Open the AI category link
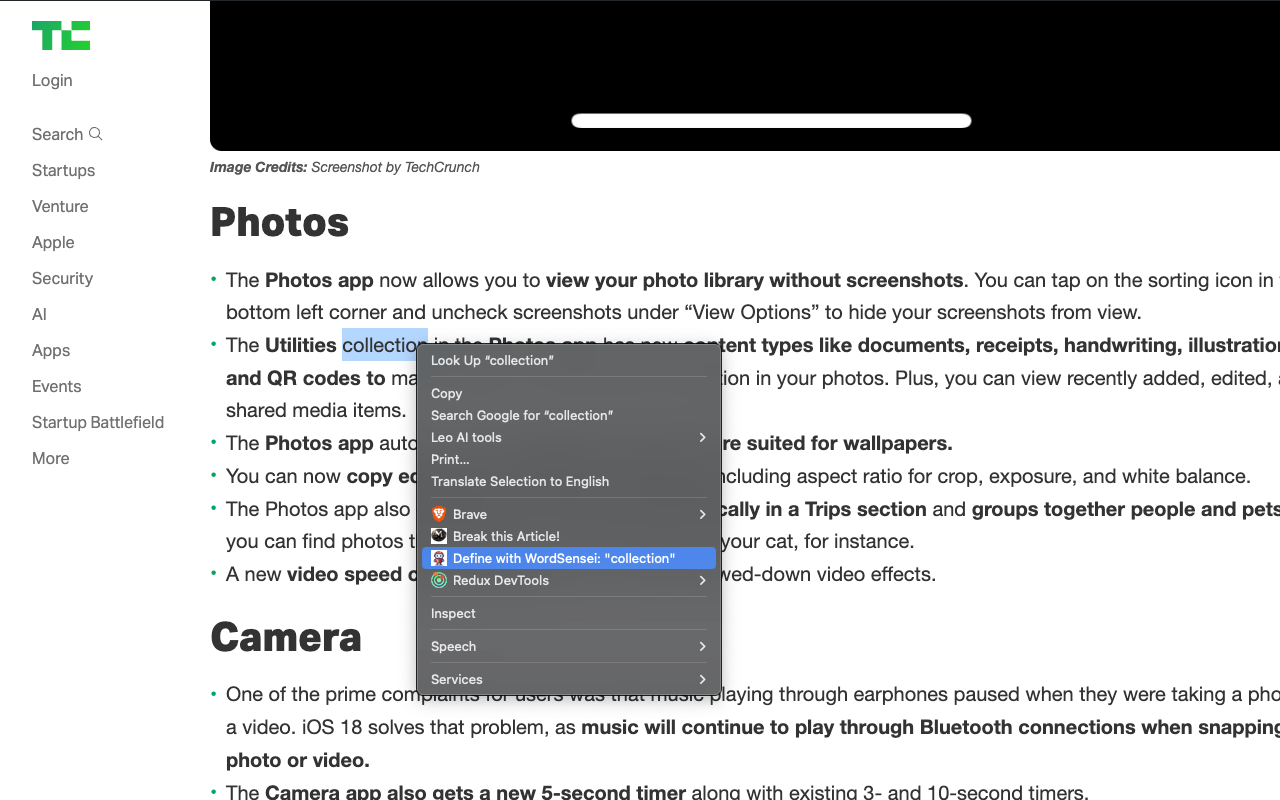1280x800 pixels. coord(39,314)
